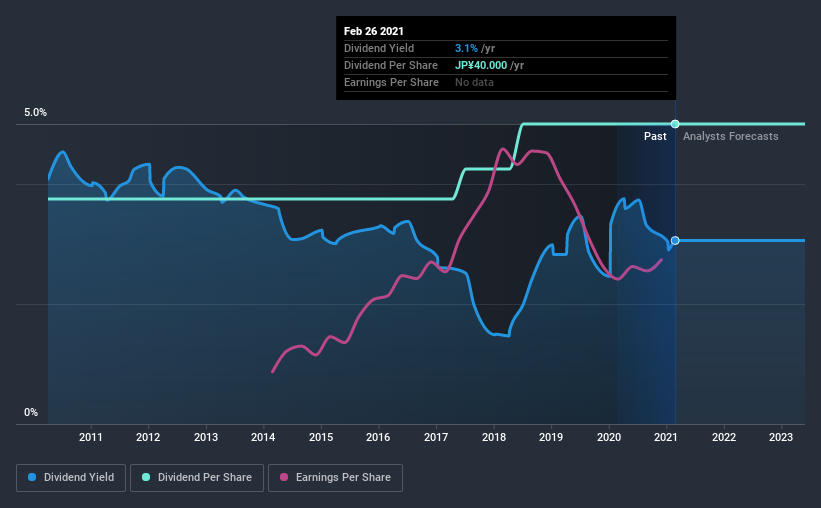Click the JP¥40.000 value in tooltip
This screenshot has width=821, height=508.
(x=481, y=65)
